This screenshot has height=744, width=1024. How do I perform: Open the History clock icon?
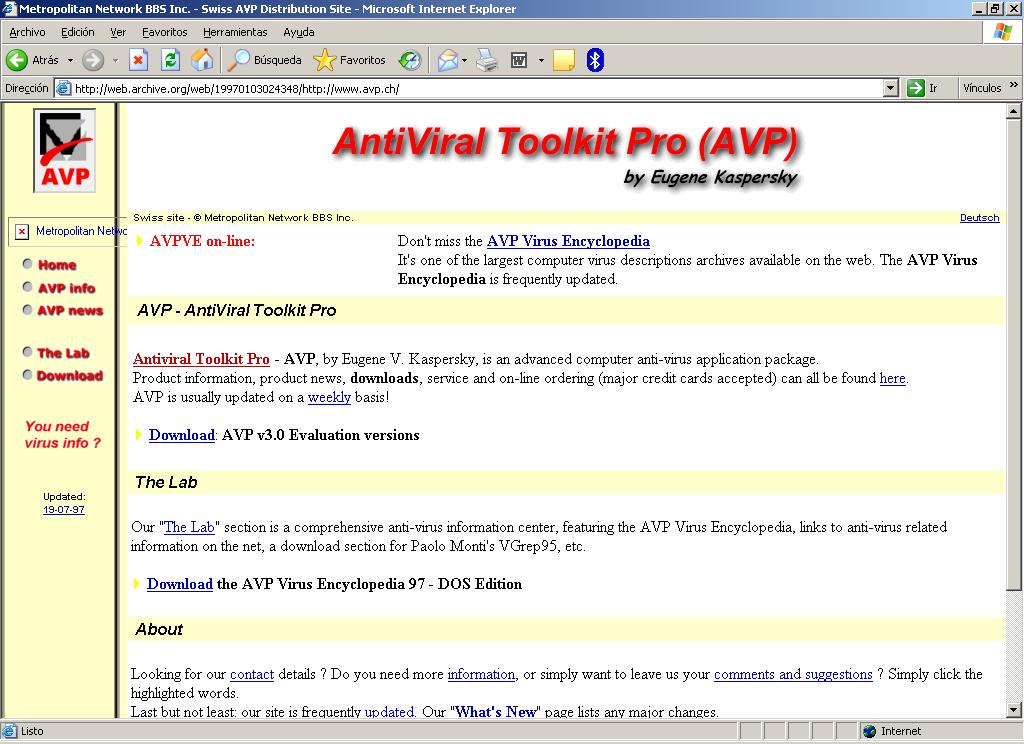[x=410, y=60]
